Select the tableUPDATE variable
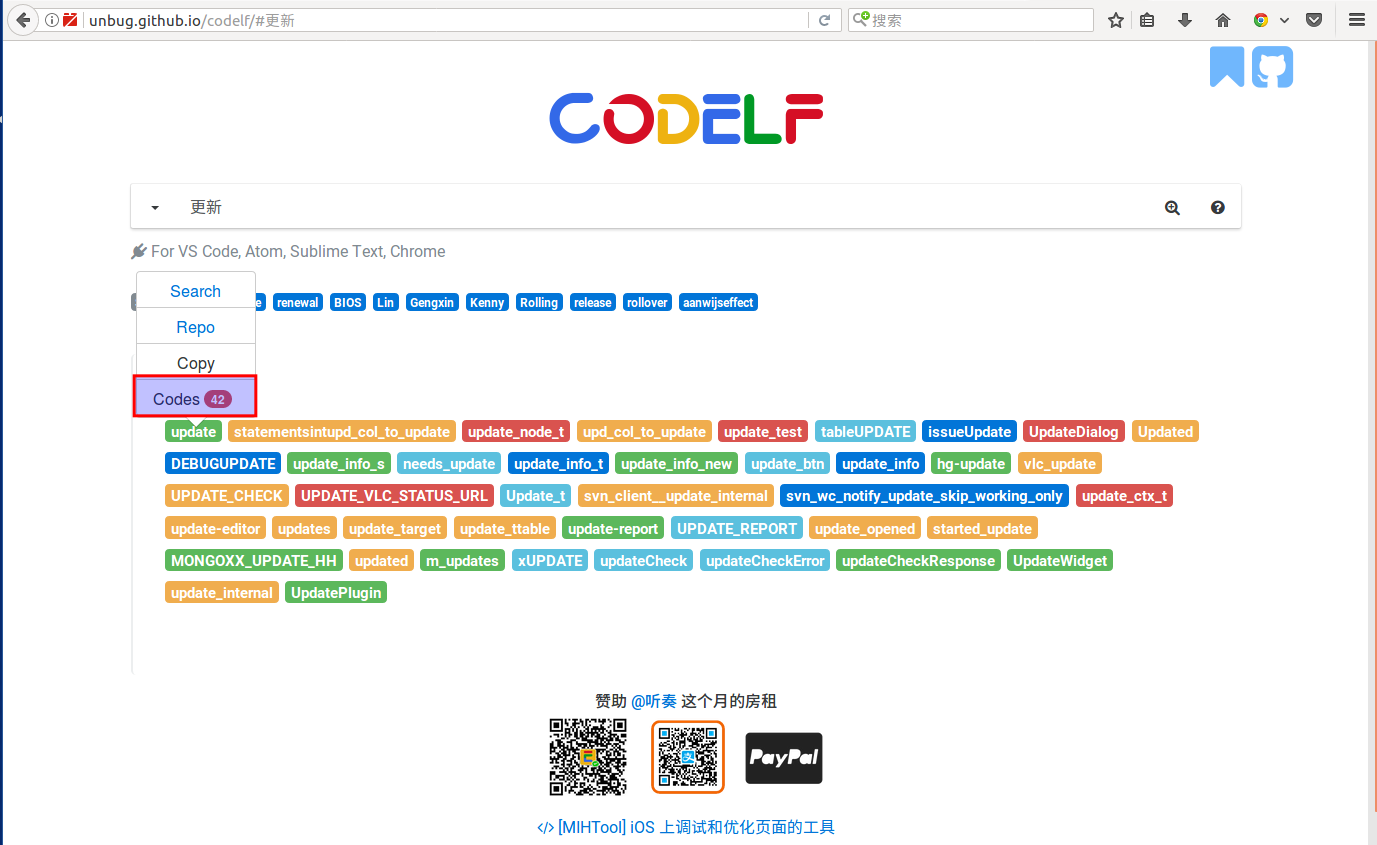1377x845 pixels. [x=866, y=432]
